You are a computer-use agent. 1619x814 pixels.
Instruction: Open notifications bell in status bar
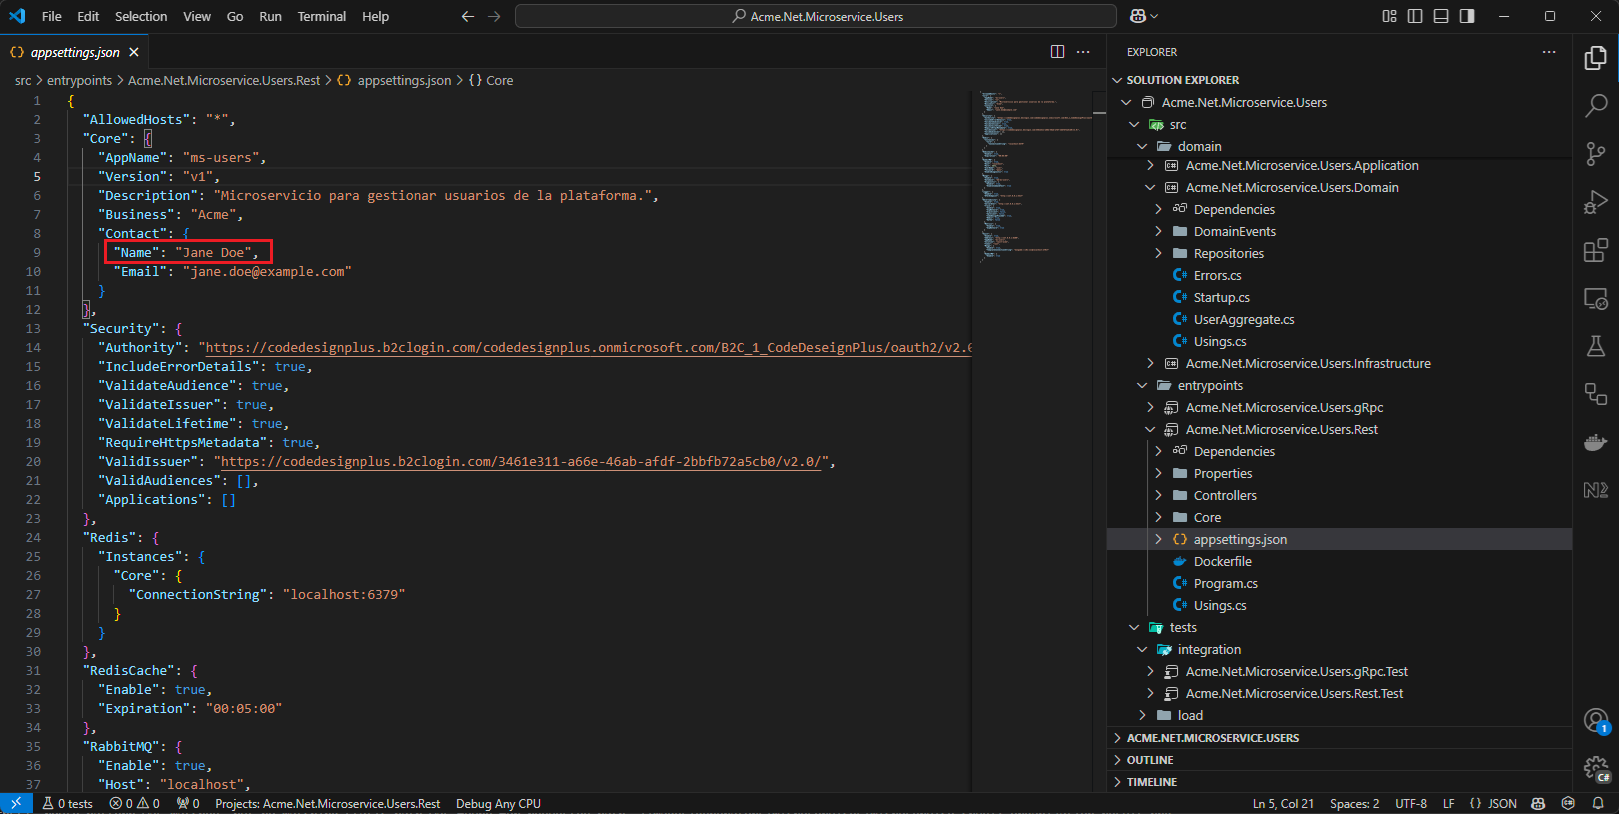[x=1598, y=803]
